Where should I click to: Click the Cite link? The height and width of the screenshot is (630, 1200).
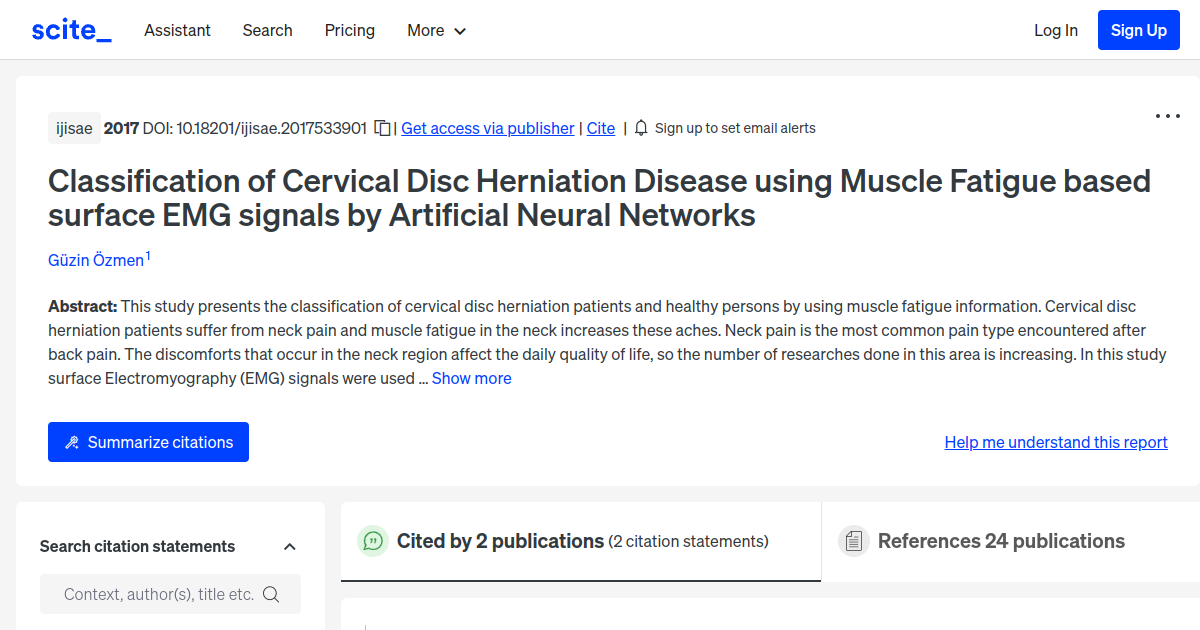point(600,128)
